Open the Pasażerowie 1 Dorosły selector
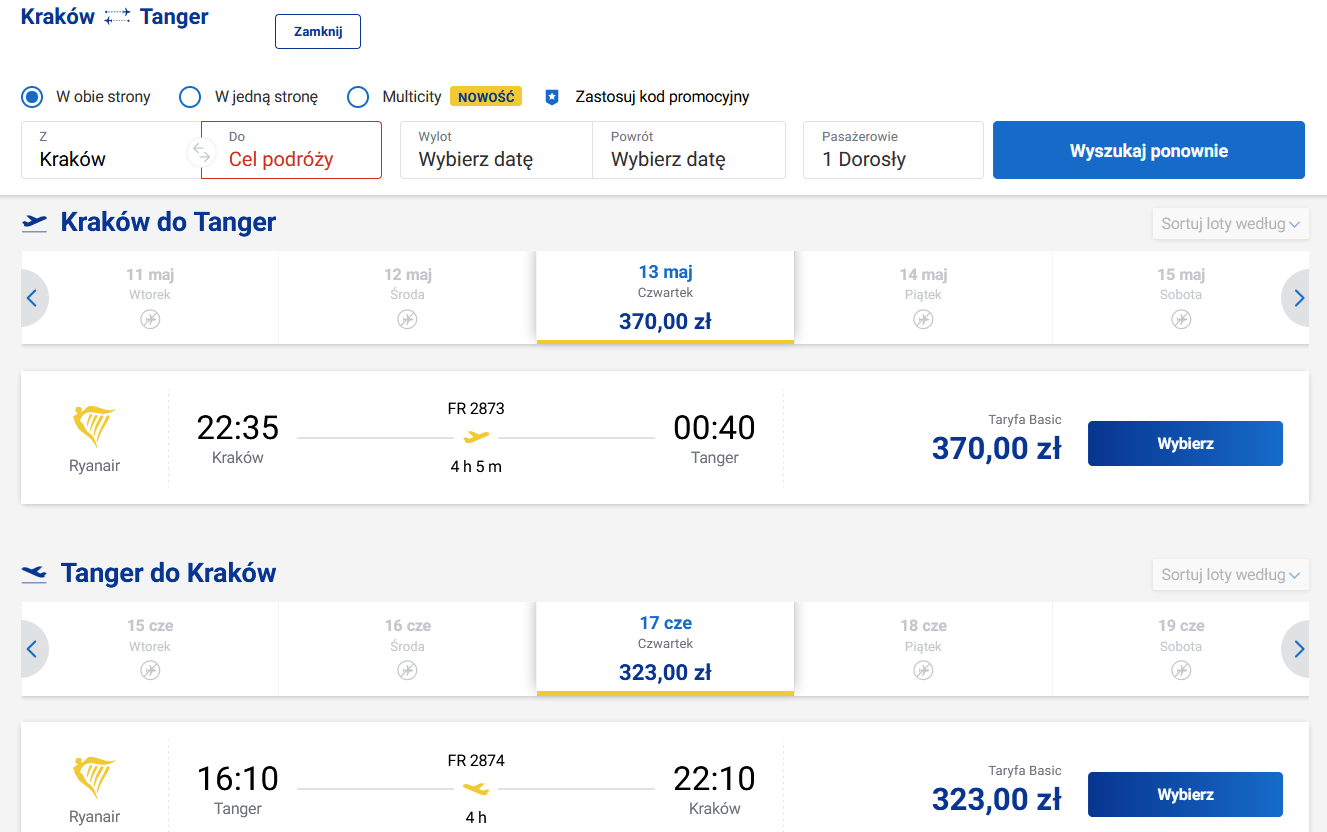Viewport: 1327px width, 832px height. tap(893, 150)
